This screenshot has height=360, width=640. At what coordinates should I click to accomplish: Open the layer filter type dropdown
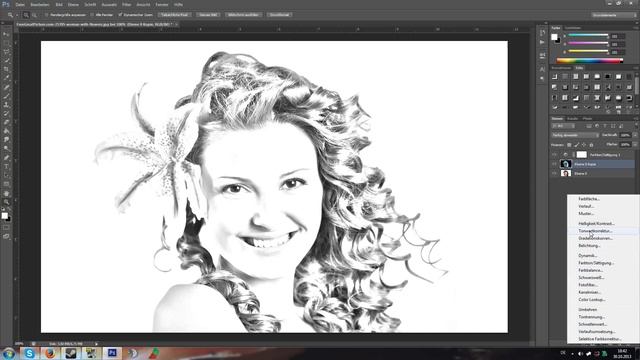(563, 126)
